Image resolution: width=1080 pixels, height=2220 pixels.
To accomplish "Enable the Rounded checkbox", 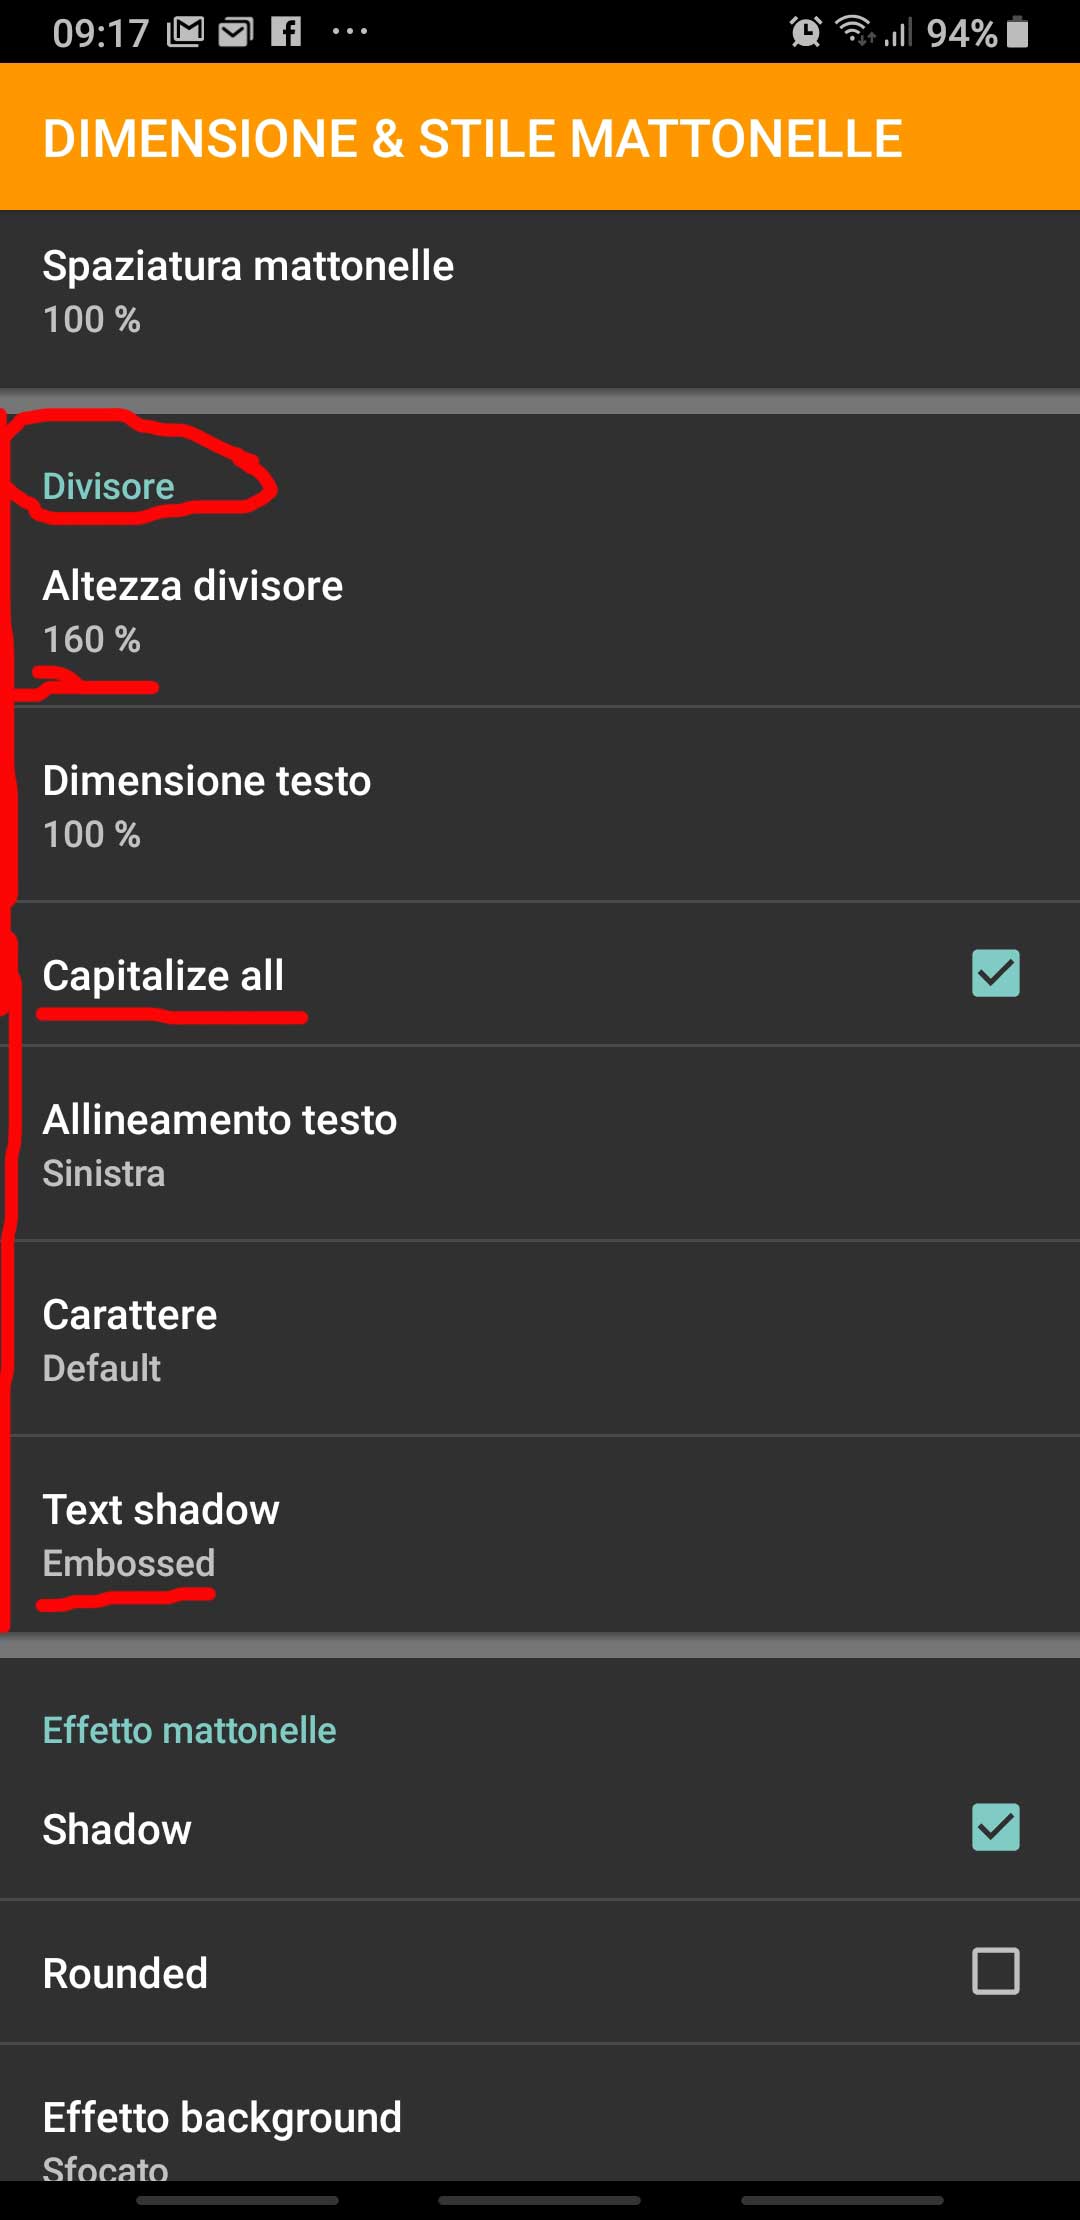I will pyautogui.click(x=995, y=1971).
